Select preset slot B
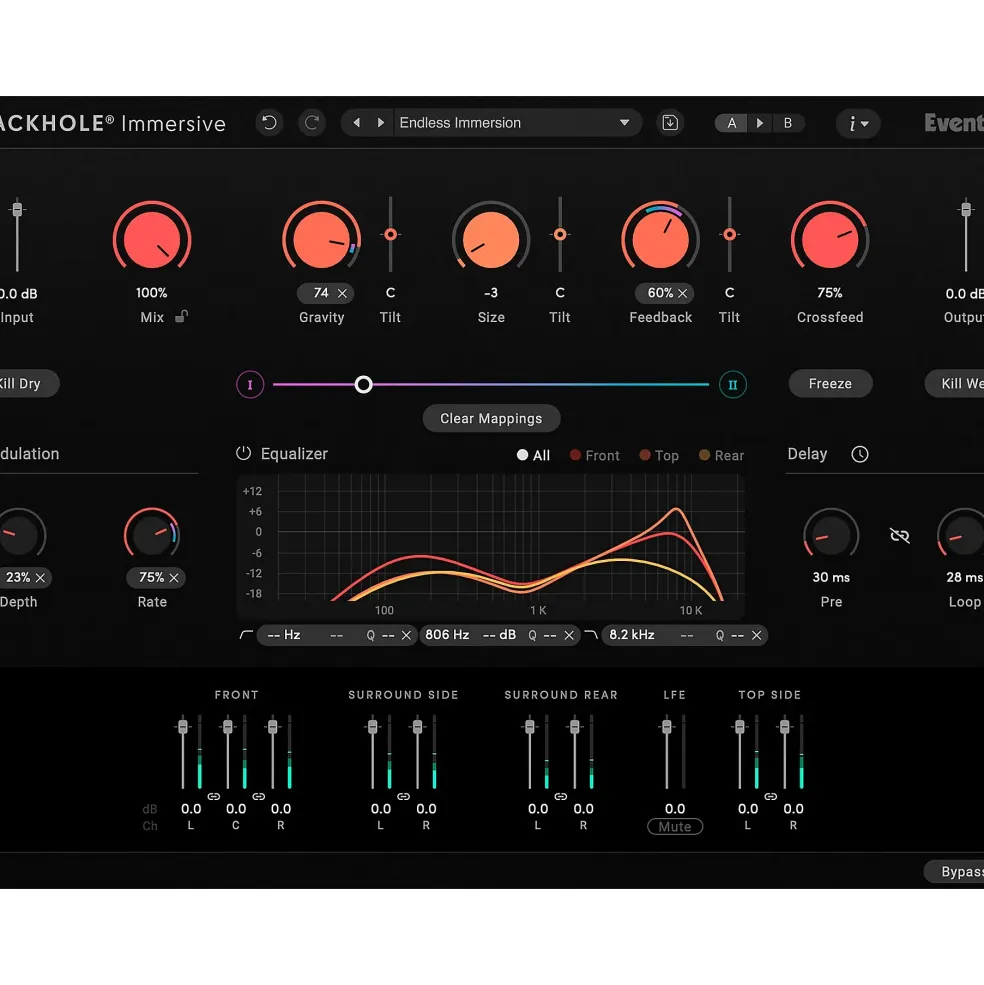This screenshot has height=985, width=984. 787,123
